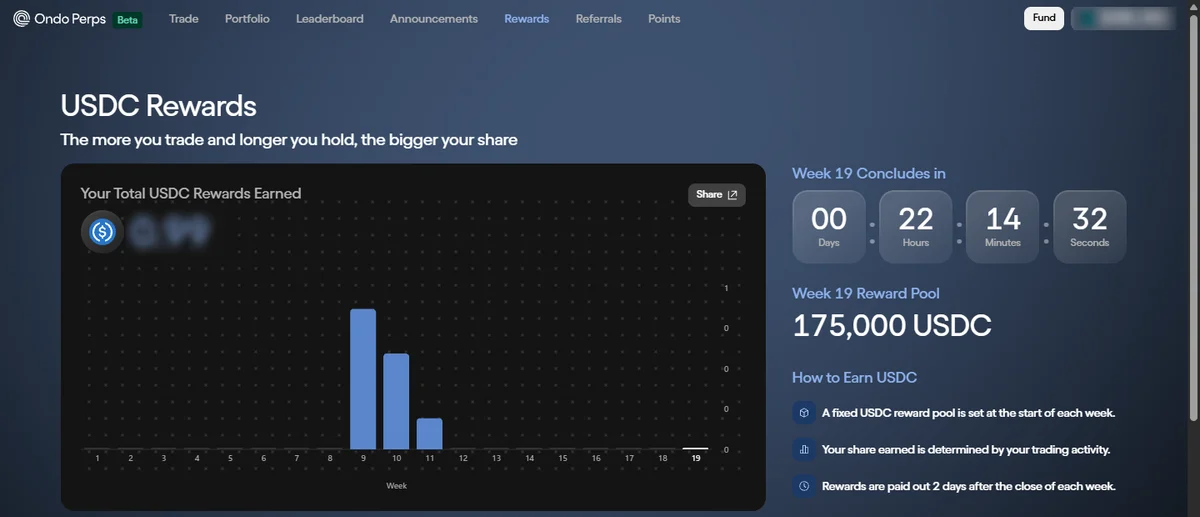Viewport: 1200px width, 517px height.
Task: Click 'Rewards are paid out 2 days' text
Action: coord(969,487)
